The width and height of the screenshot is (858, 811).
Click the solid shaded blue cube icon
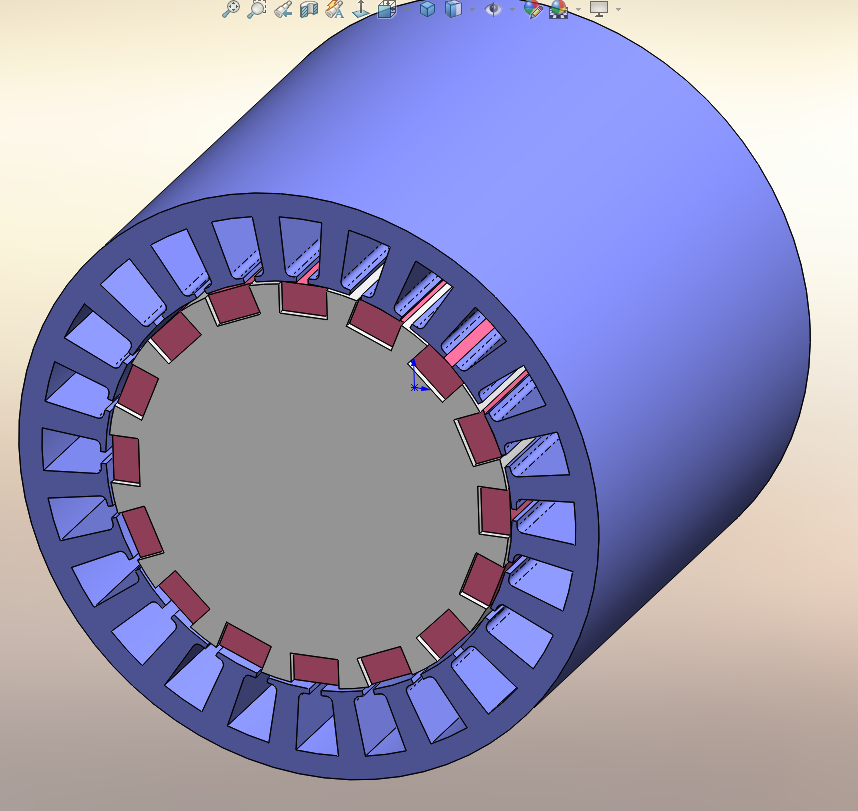(x=427, y=9)
